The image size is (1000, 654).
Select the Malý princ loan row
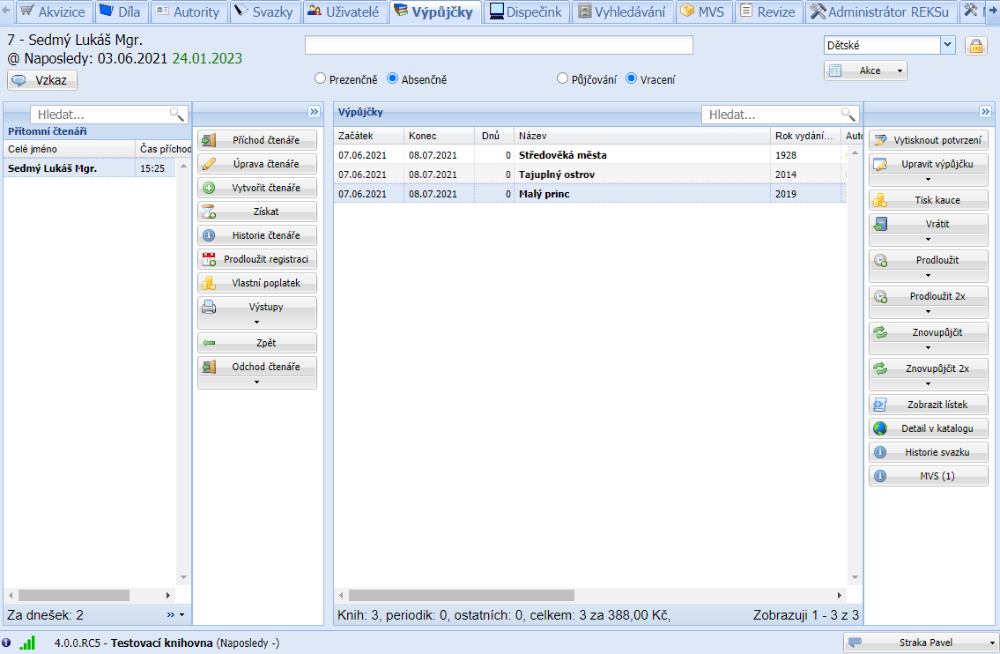pos(598,194)
